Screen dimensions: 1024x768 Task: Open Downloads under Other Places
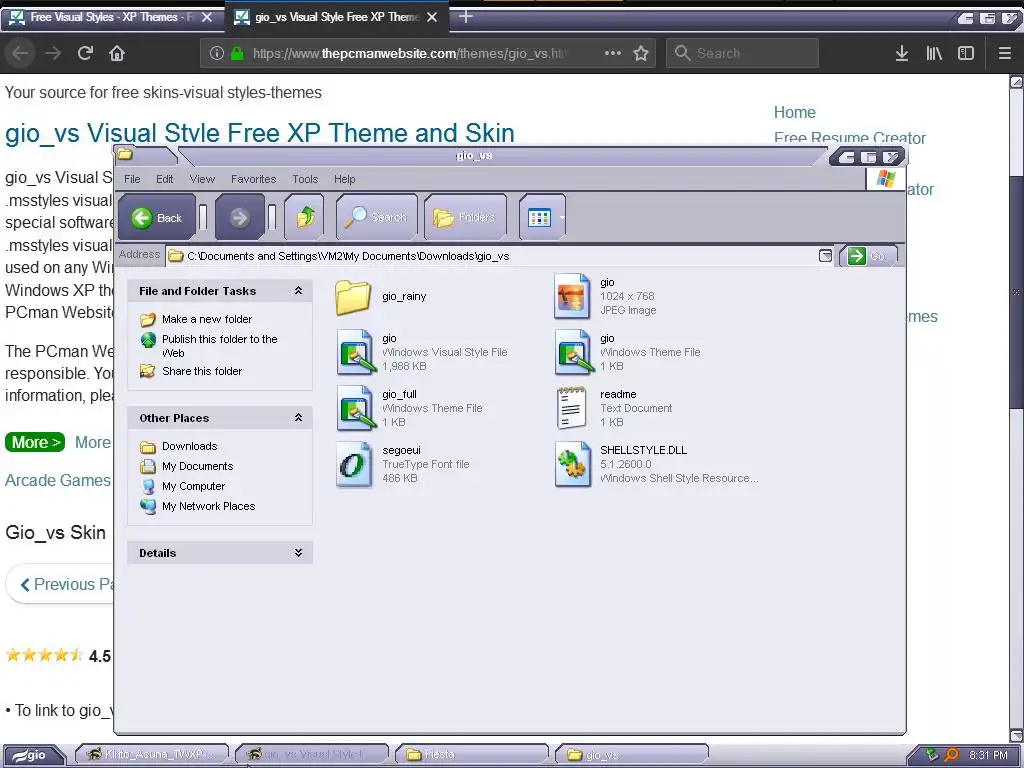(189, 446)
